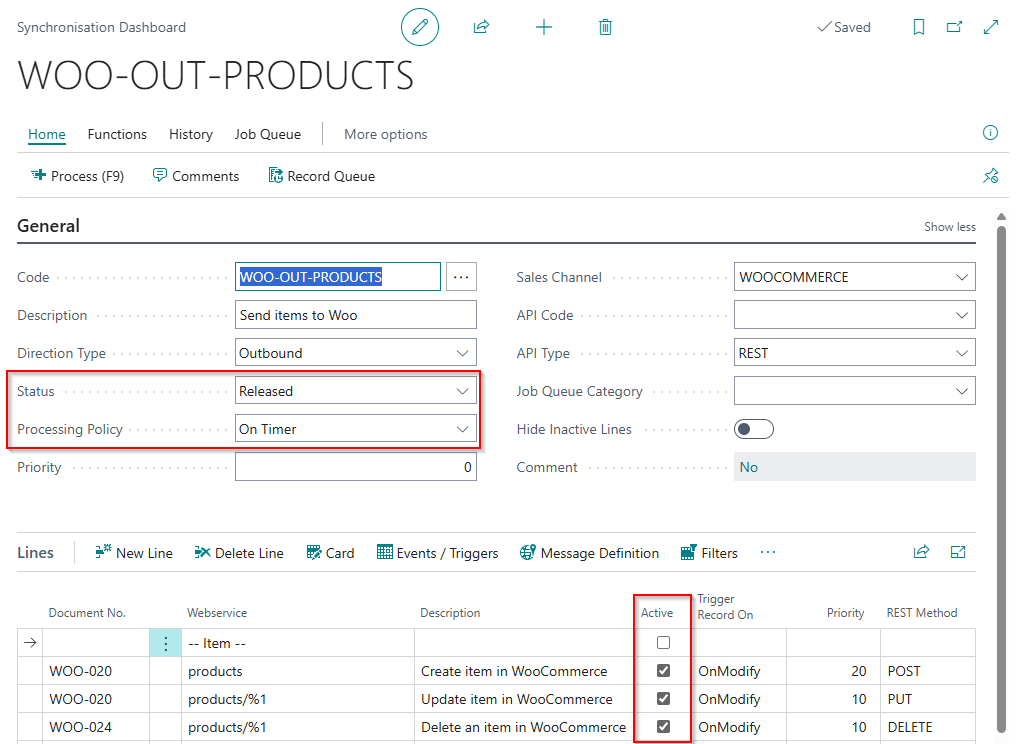Click the Document No. column header

(87, 613)
